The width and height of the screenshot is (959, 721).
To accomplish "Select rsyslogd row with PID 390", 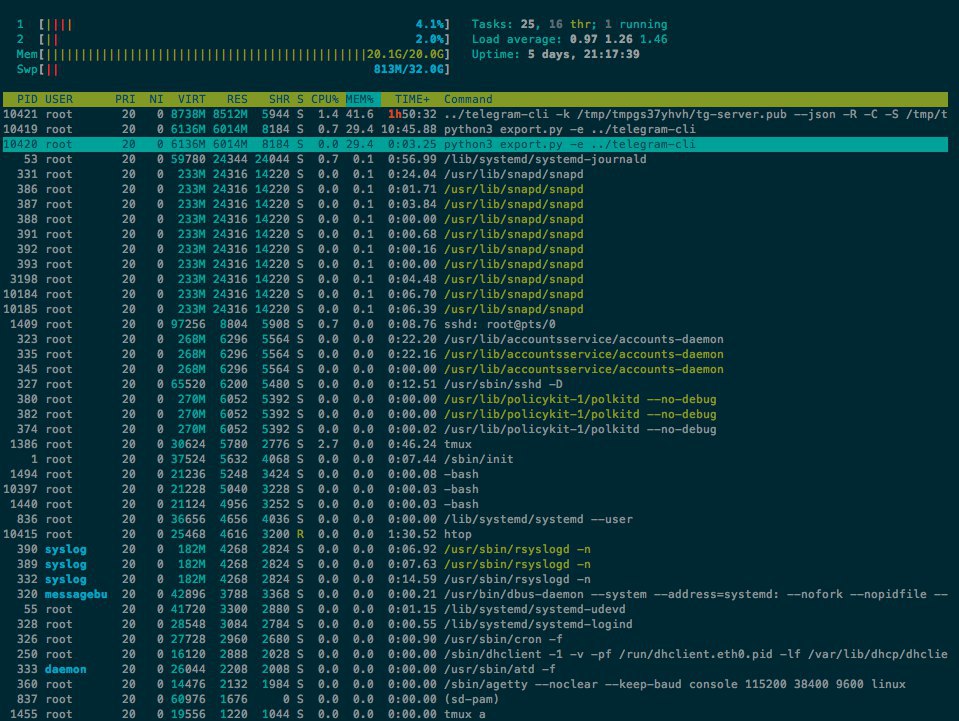I will coord(475,549).
